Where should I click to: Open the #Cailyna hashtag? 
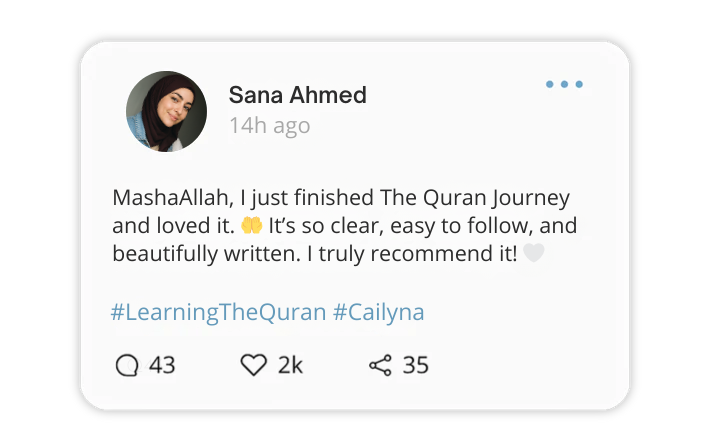coord(378,312)
